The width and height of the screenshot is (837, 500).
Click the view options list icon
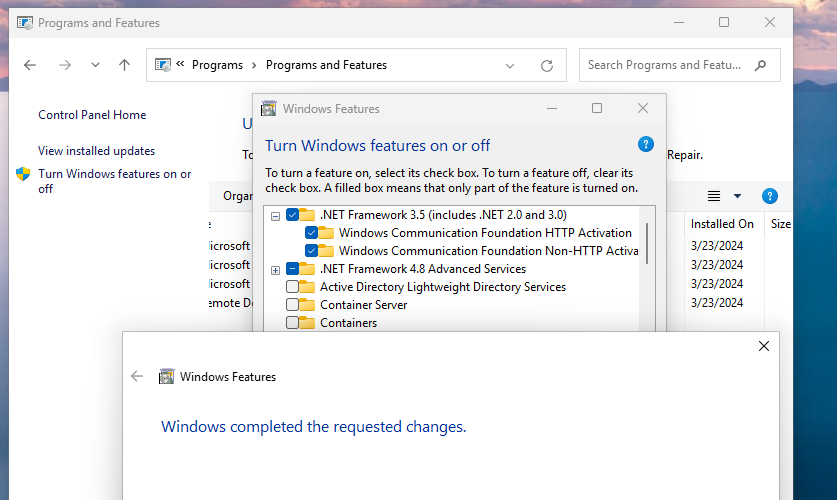(714, 196)
